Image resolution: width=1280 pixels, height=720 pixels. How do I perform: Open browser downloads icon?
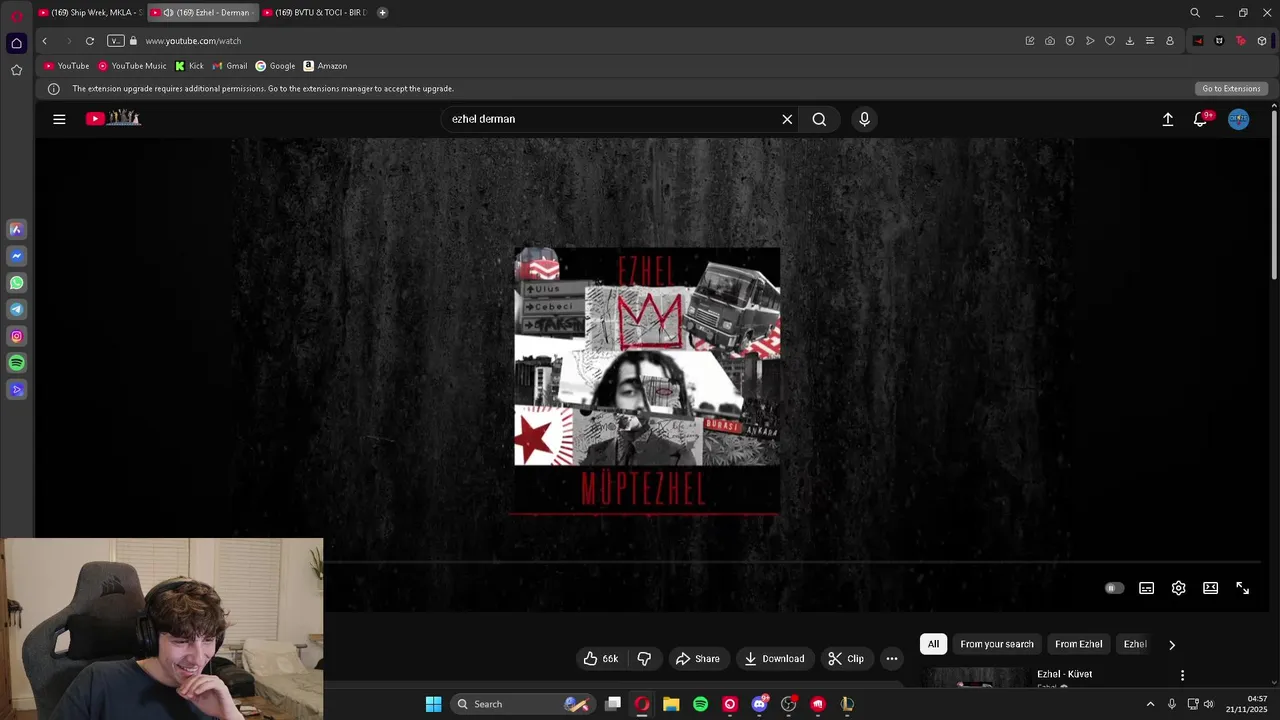point(1130,41)
